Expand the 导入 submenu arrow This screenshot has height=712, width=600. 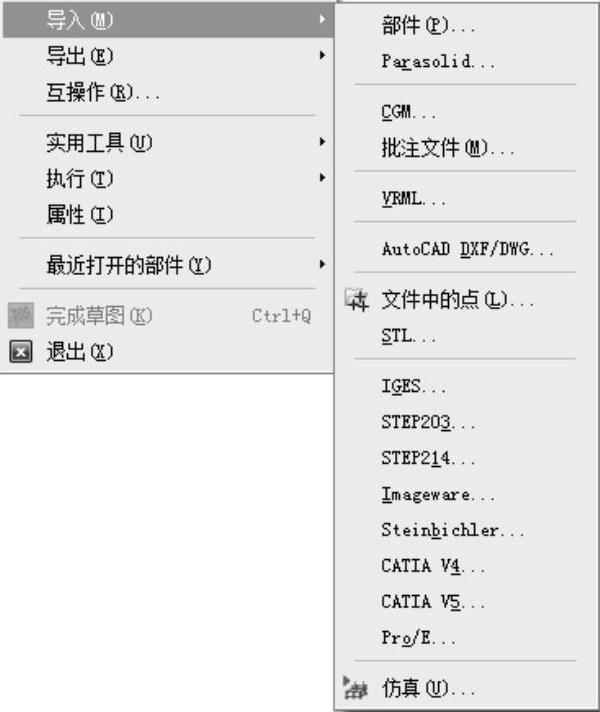point(322,19)
